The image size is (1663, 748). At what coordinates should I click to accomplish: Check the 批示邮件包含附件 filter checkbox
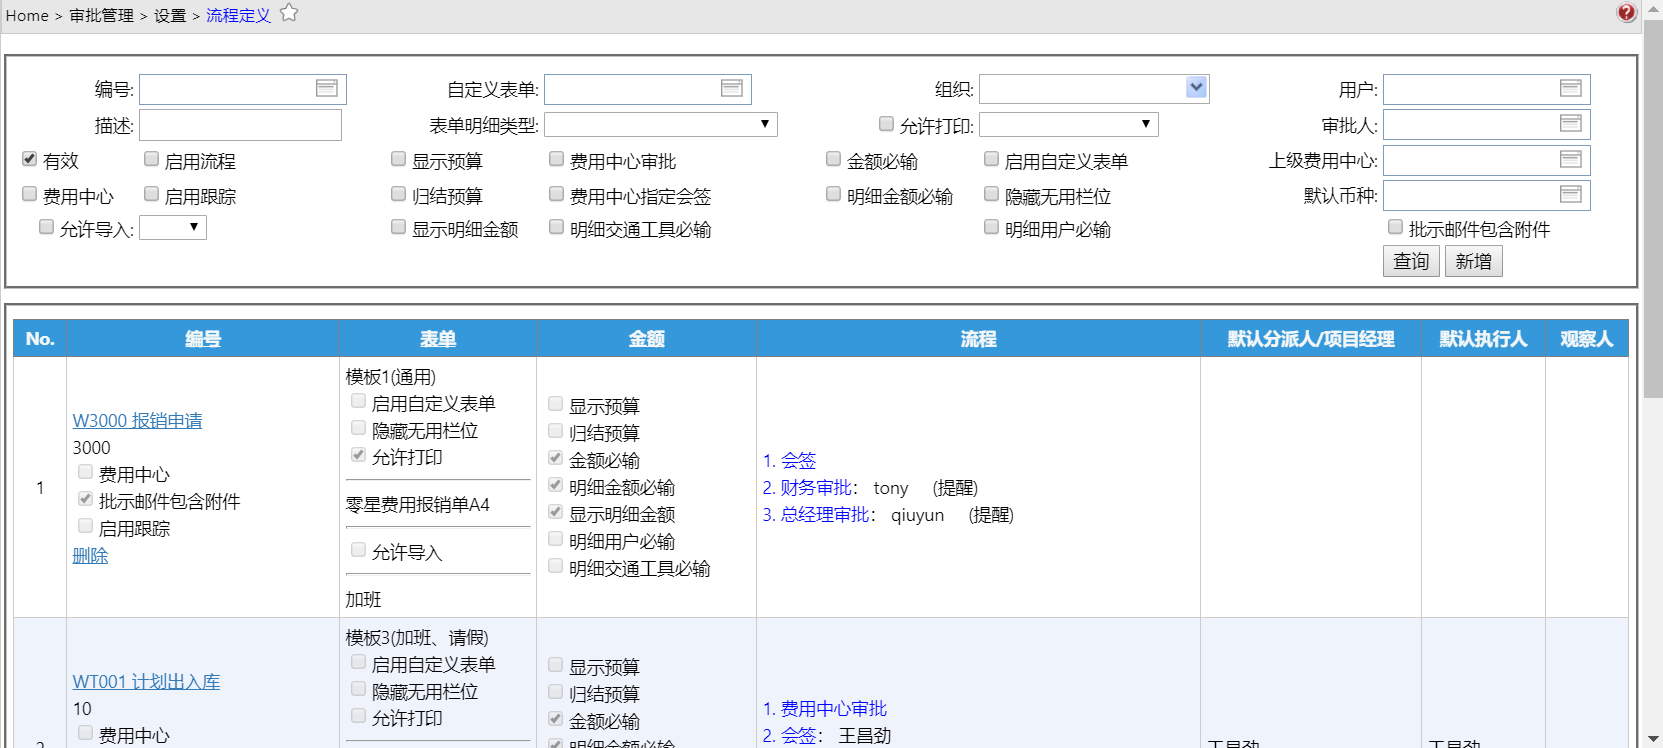pyautogui.click(x=1396, y=227)
